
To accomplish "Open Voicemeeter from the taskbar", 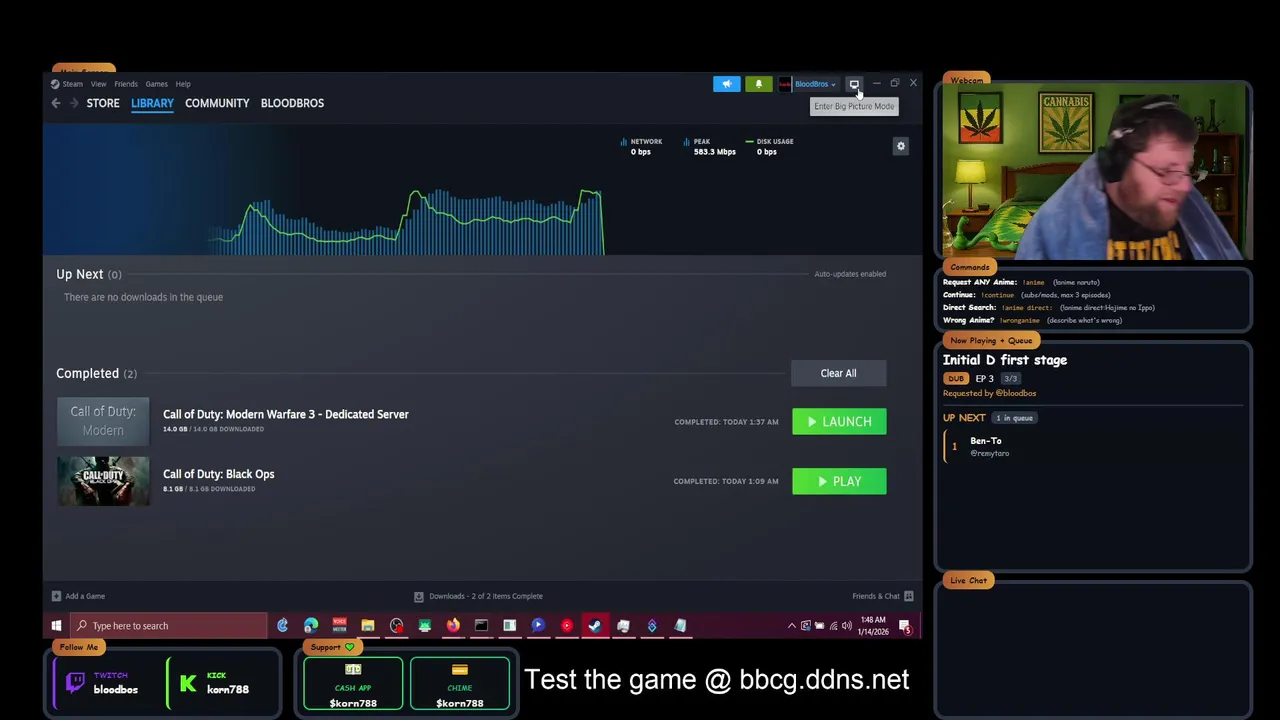I will click(x=339, y=626).
